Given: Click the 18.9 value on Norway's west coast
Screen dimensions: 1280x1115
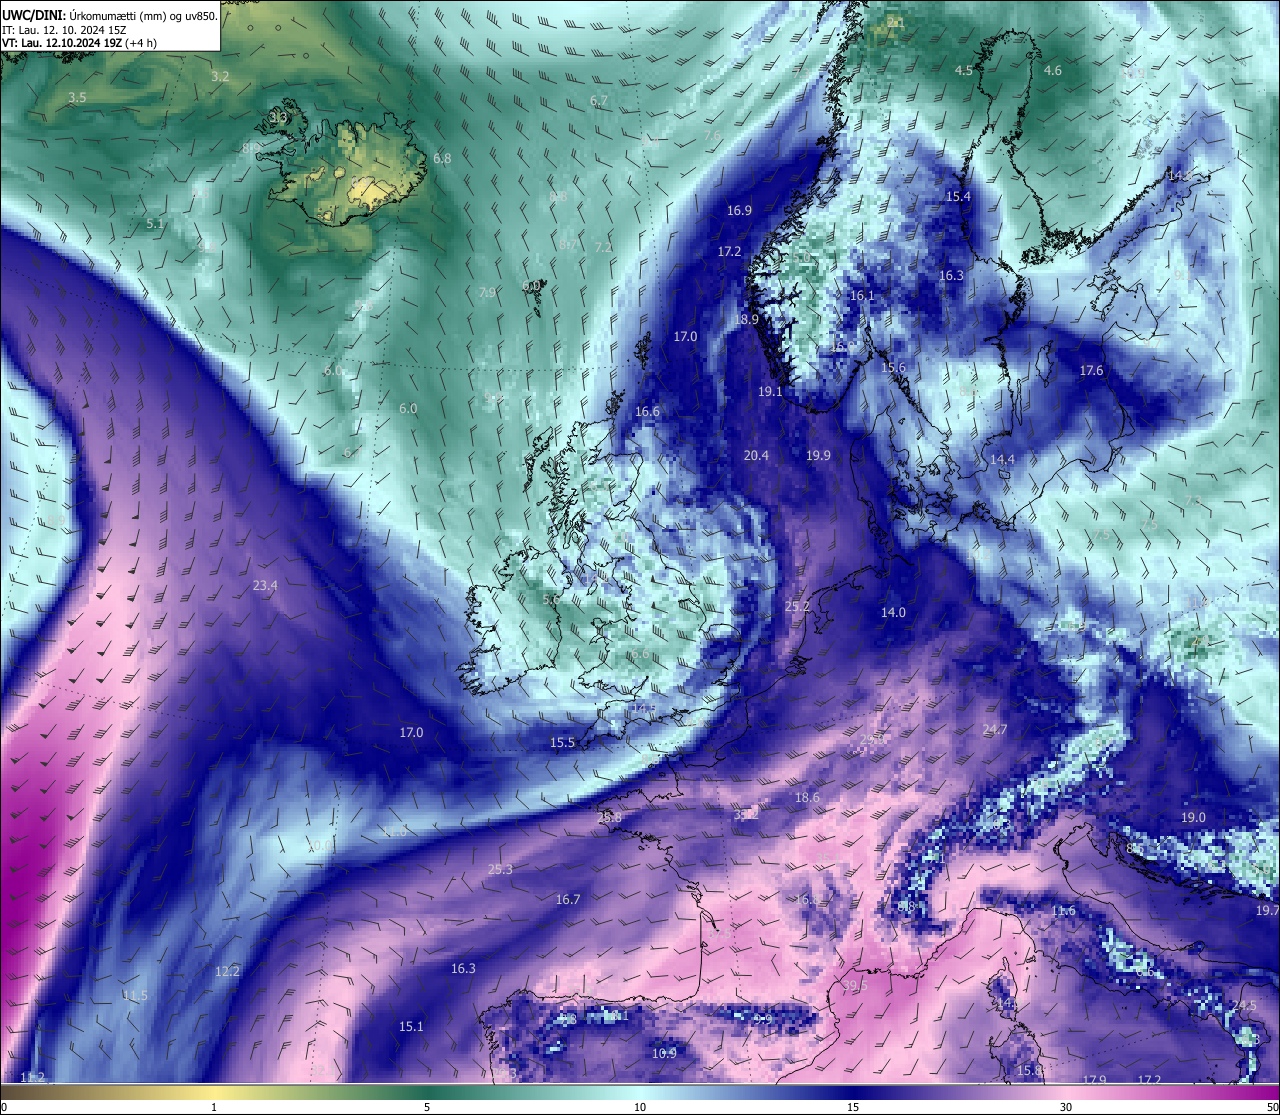Looking at the screenshot, I should [746, 319].
